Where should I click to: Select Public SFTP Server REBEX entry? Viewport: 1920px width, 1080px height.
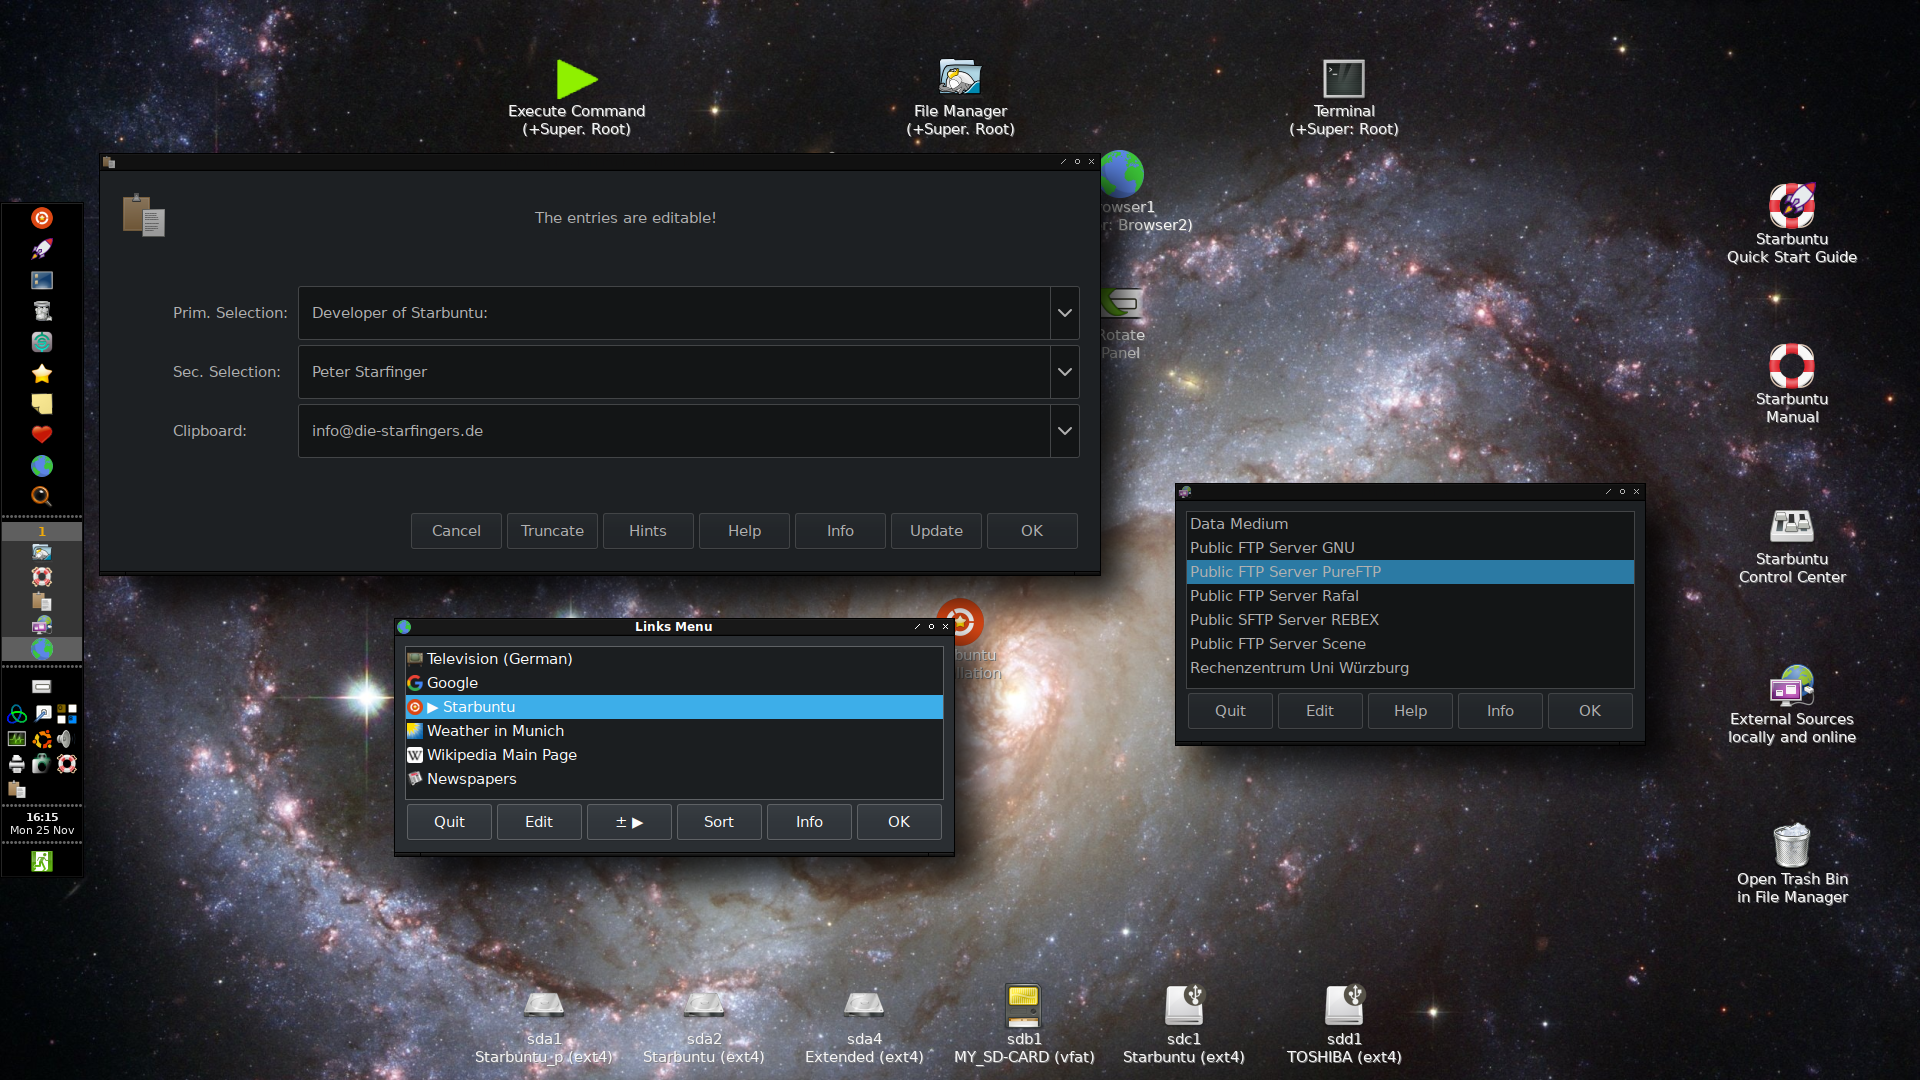(1410, 620)
